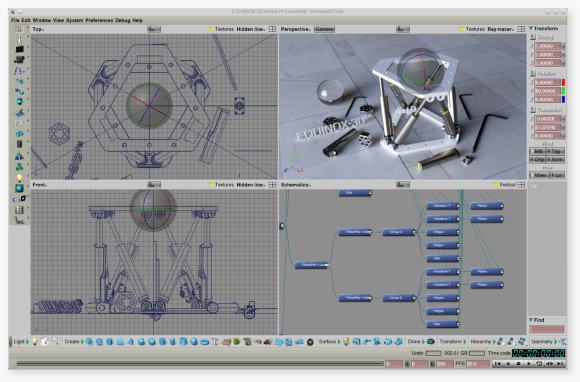Click the torus icon in Create toolbar

205,342
